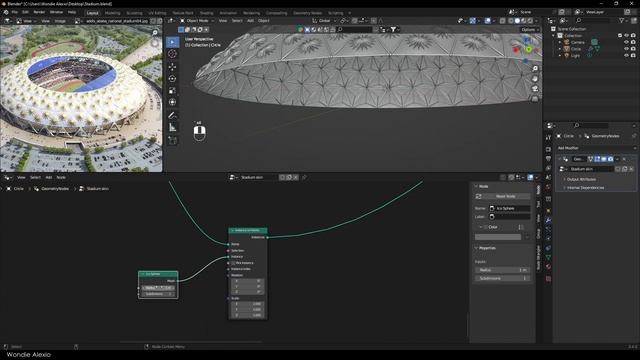Hide Circle object eye icon in outliner
The width and height of the screenshot is (640, 360).
(627, 49)
